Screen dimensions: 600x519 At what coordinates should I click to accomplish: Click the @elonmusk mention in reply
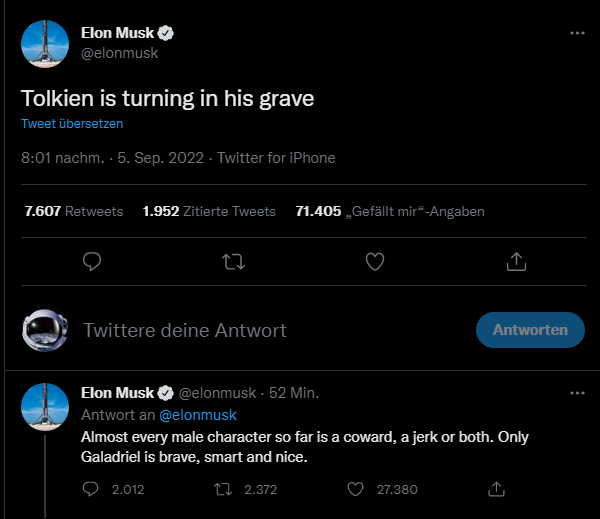pos(198,415)
